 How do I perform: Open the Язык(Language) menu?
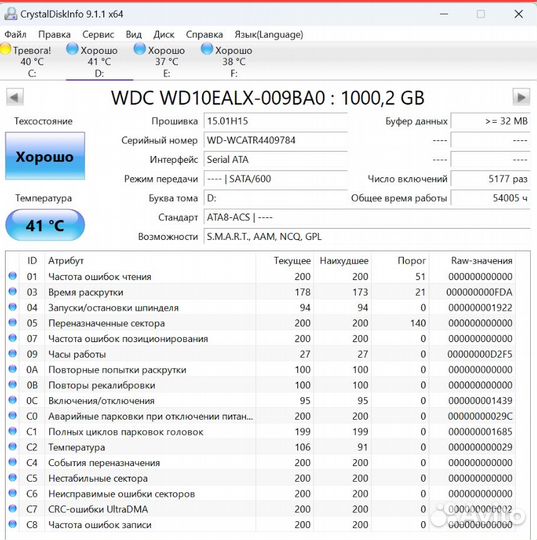tap(269, 34)
